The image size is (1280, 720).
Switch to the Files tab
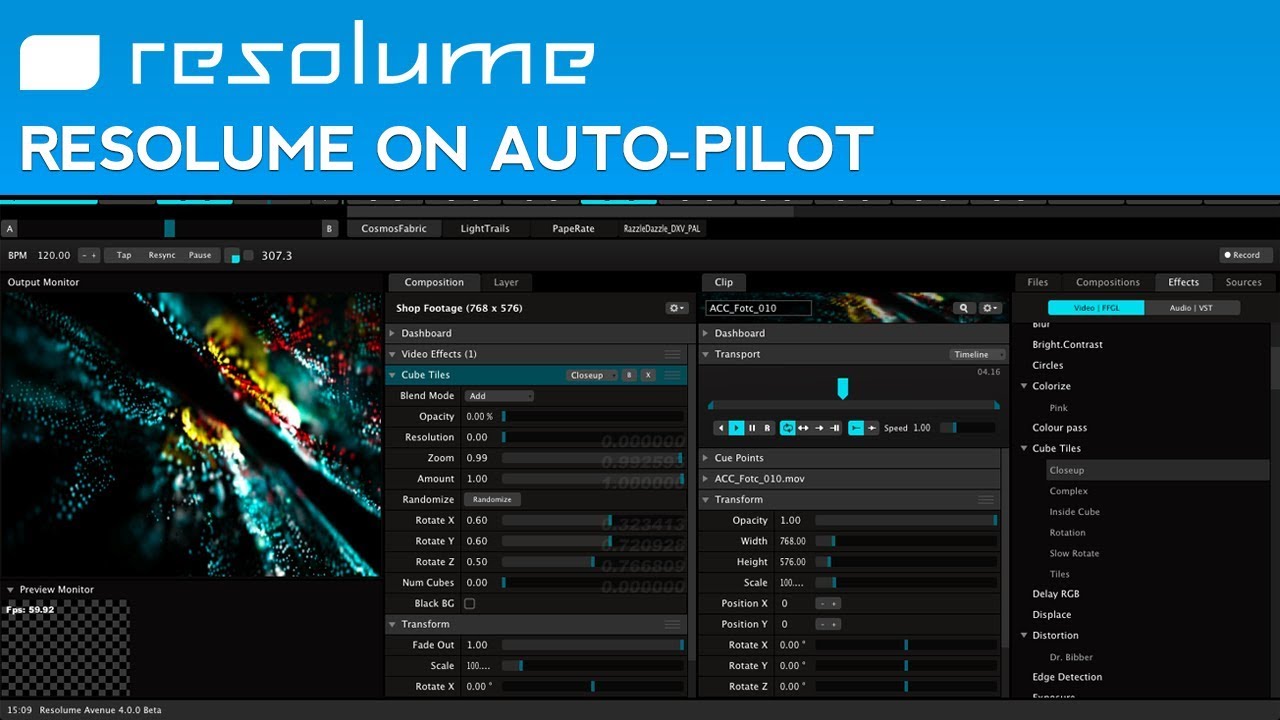tap(1038, 282)
